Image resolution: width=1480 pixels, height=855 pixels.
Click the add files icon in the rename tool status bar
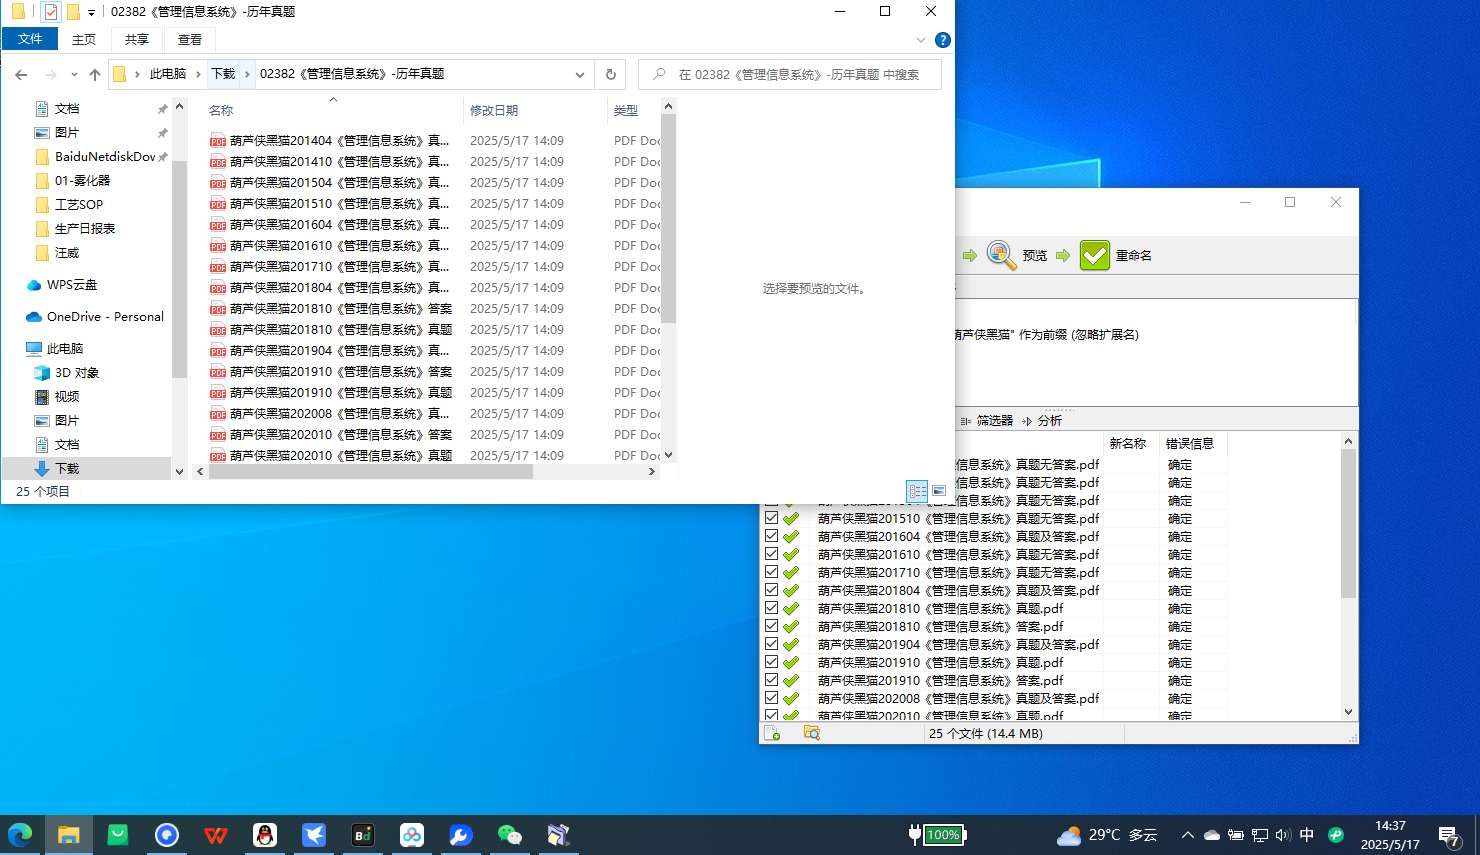click(x=772, y=733)
